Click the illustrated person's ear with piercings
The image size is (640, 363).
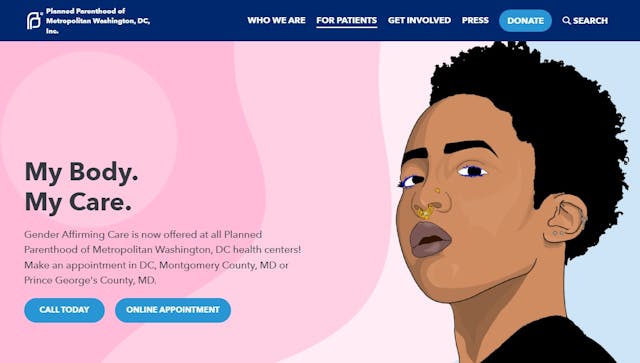coord(567,219)
